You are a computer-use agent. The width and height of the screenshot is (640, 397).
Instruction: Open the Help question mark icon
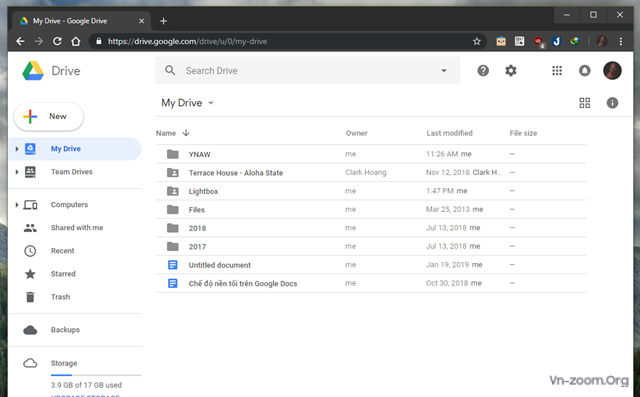tap(483, 71)
